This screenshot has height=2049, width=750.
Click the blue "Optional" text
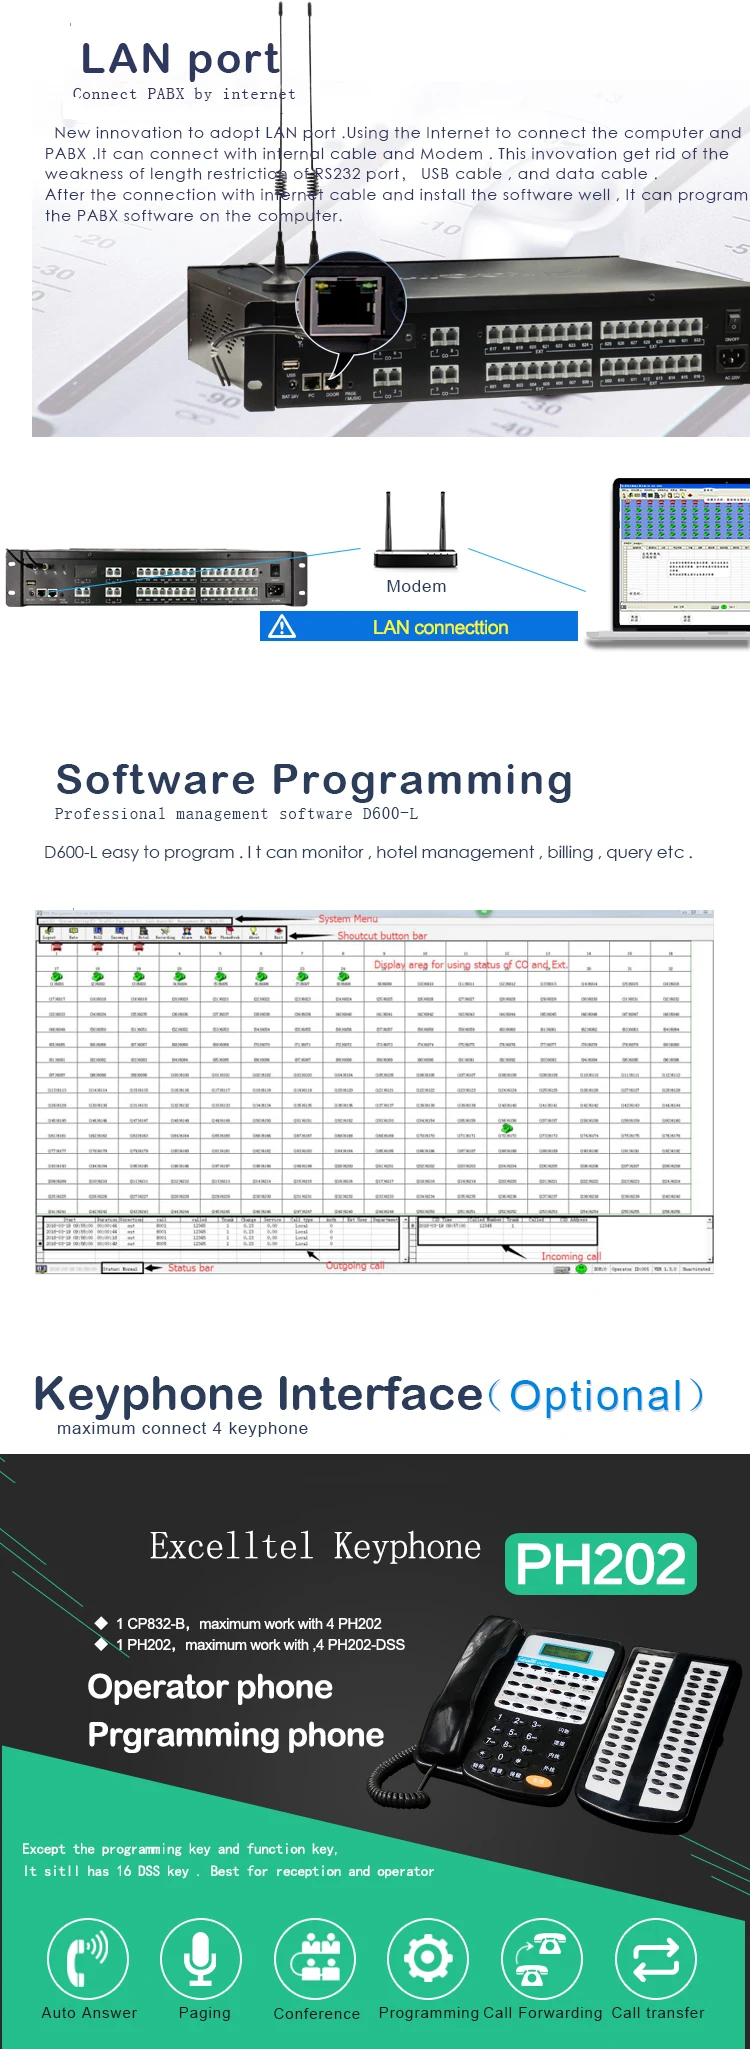coord(597,1396)
